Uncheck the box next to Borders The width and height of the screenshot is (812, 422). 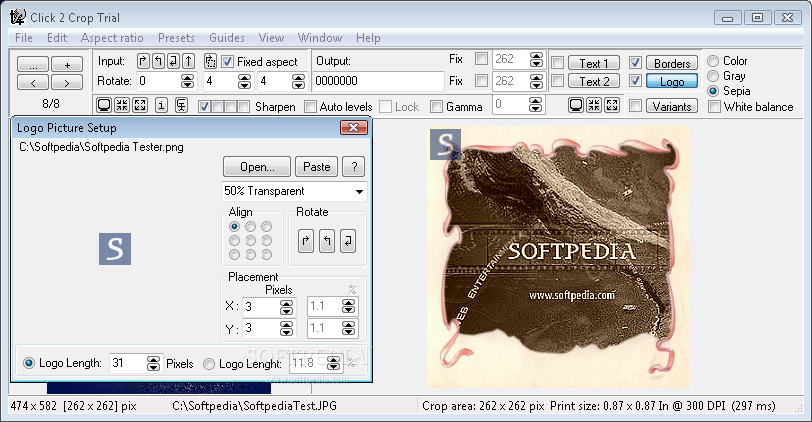pyautogui.click(x=635, y=63)
